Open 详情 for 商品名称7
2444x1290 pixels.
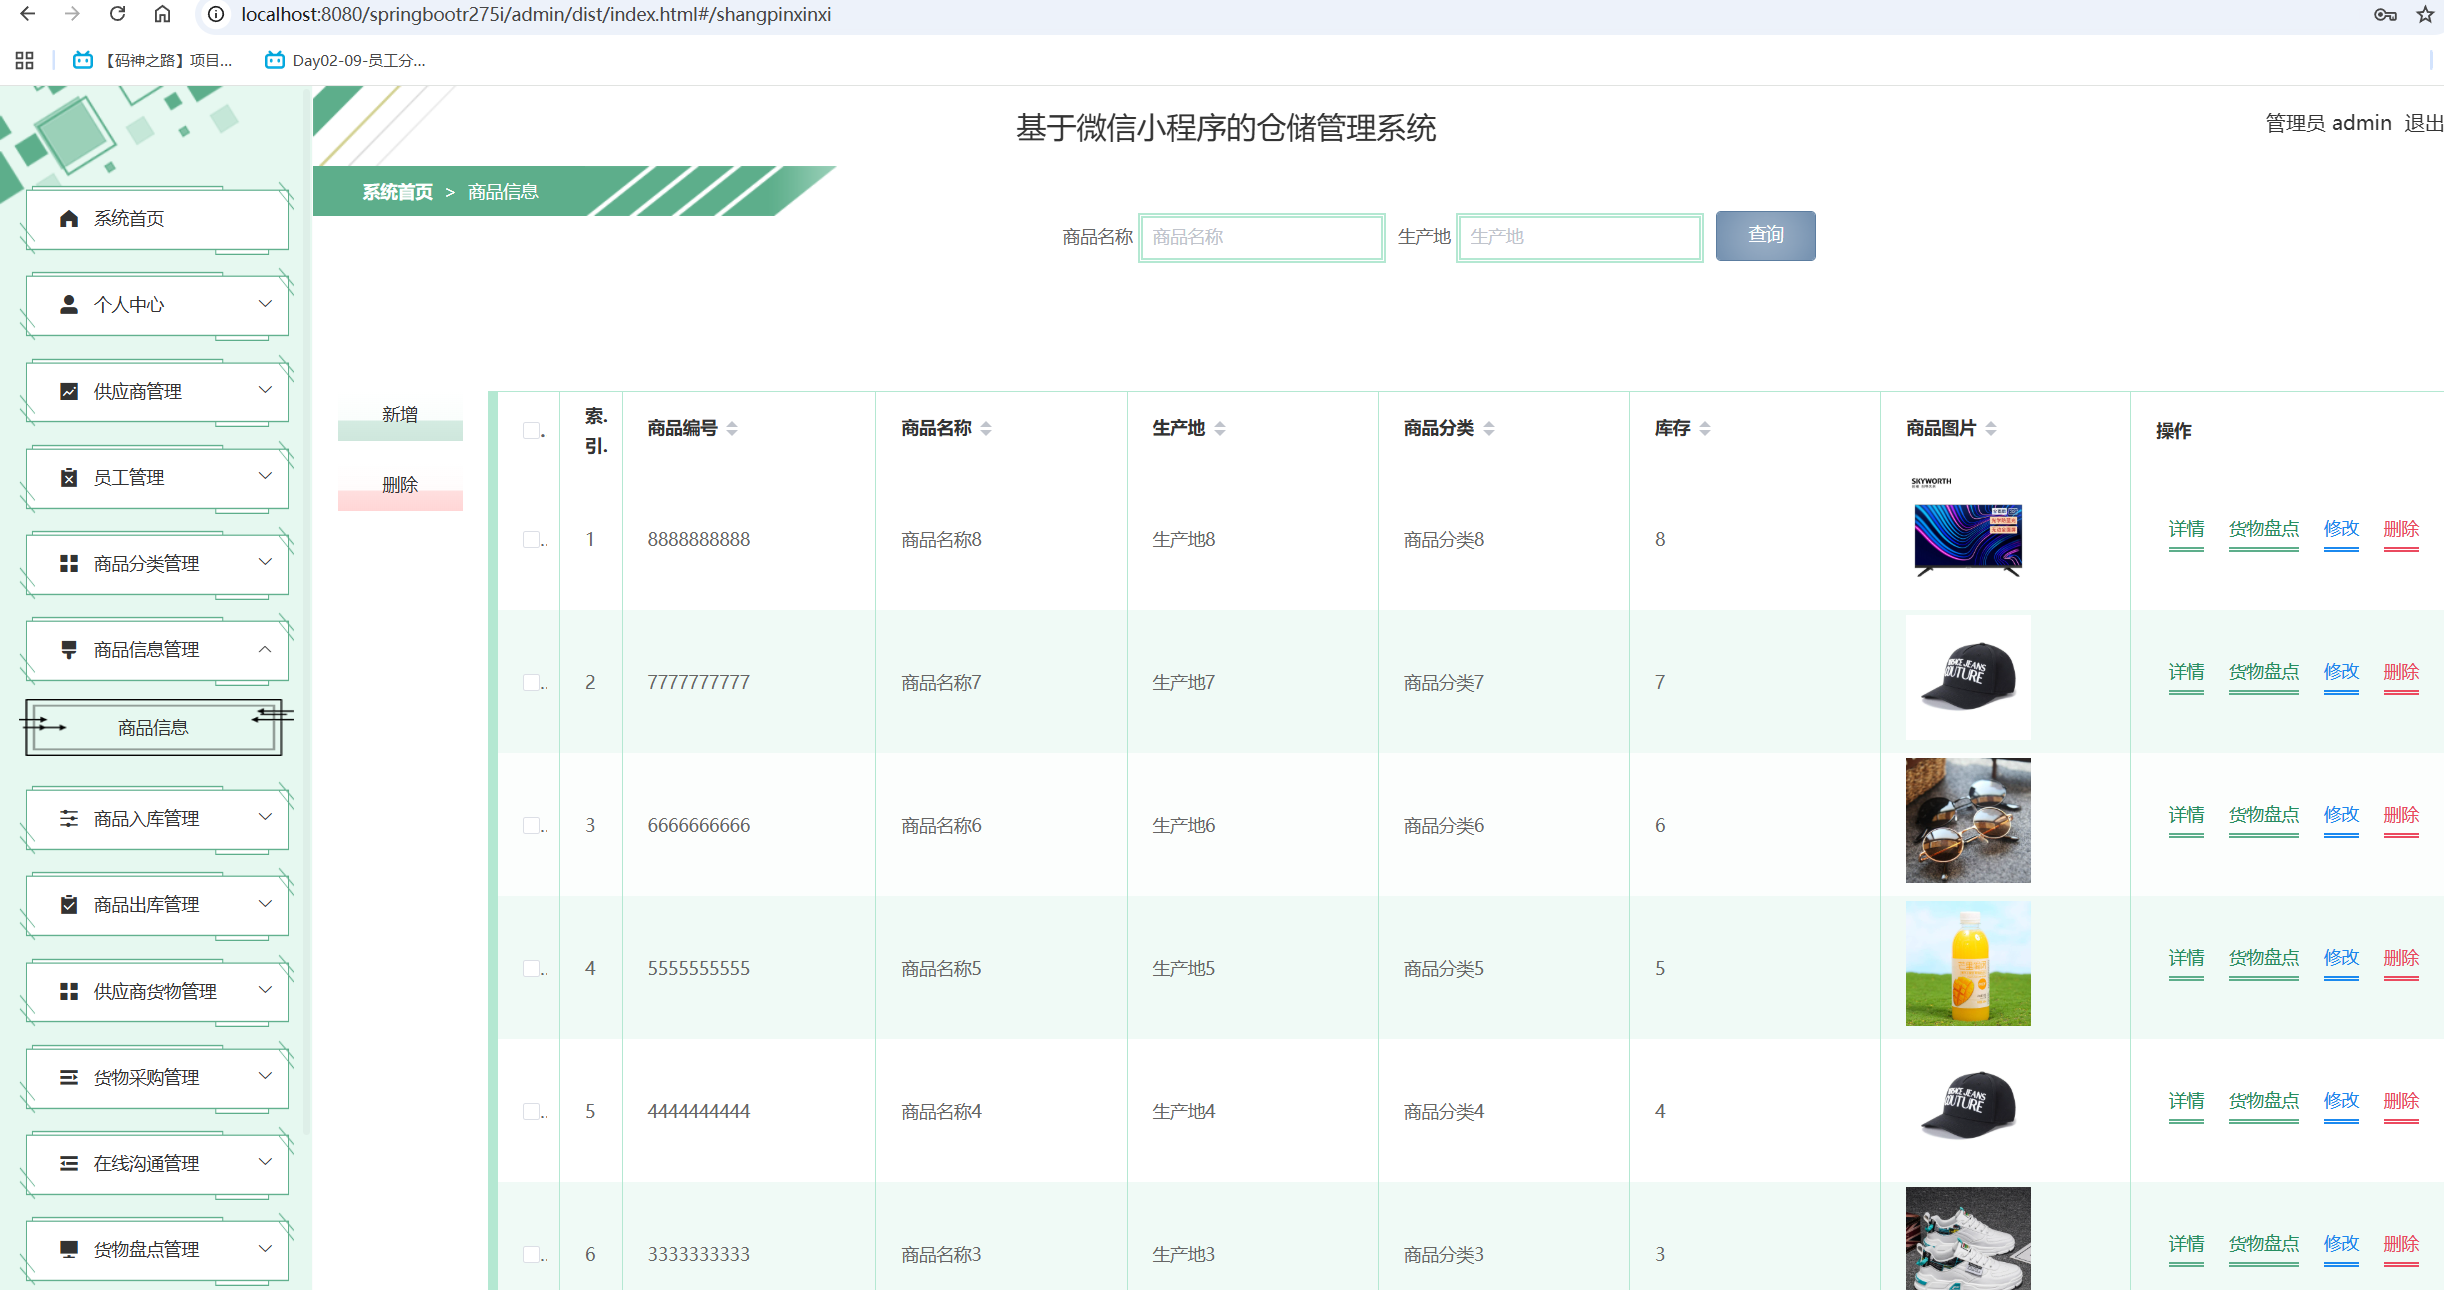(2186, 671)
